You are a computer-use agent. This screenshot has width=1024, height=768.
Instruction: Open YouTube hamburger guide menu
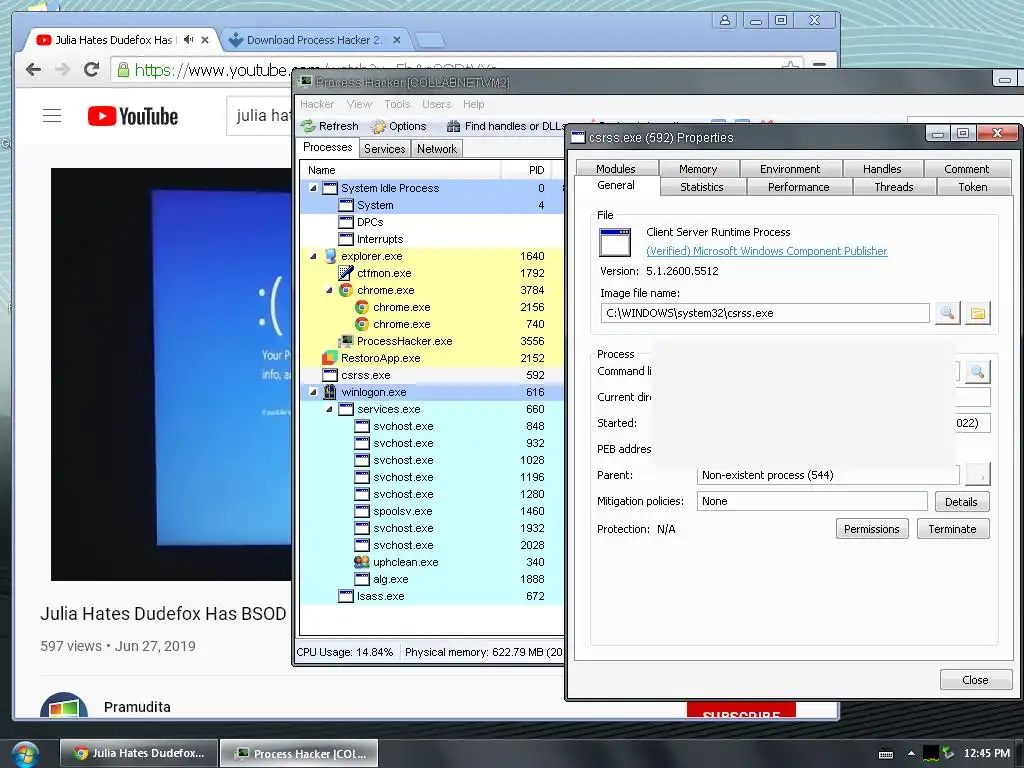52,116
